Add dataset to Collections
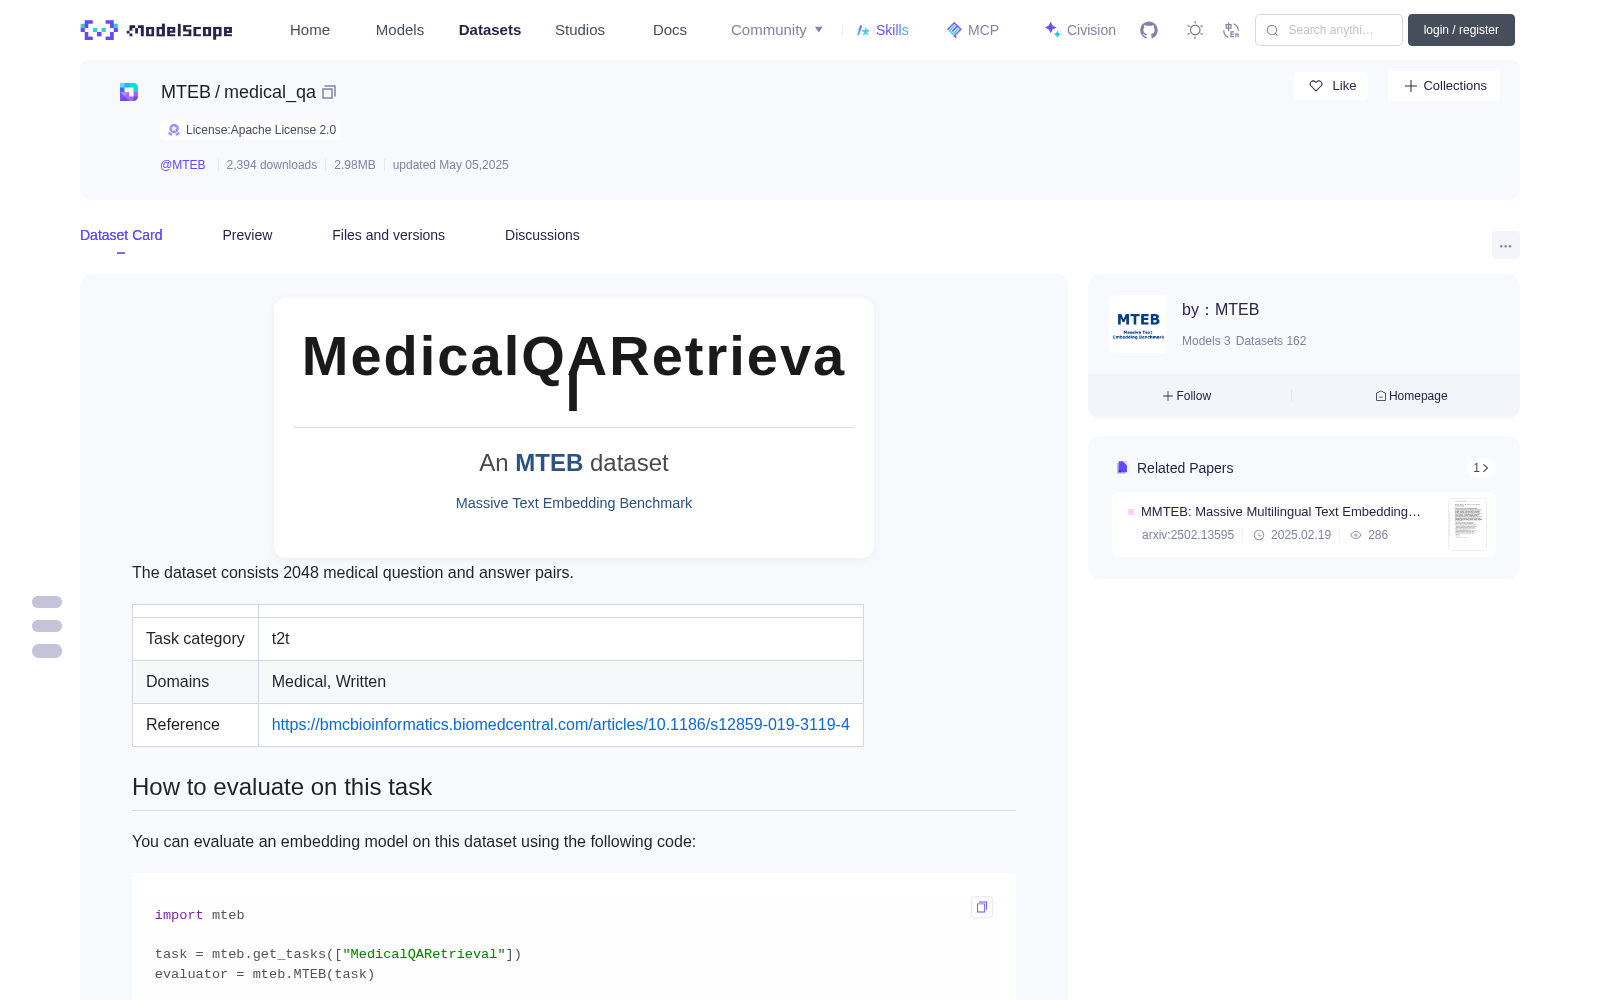Image resolution: width=1600 pixels, height=1000 pixels. tap(1445, 86)
